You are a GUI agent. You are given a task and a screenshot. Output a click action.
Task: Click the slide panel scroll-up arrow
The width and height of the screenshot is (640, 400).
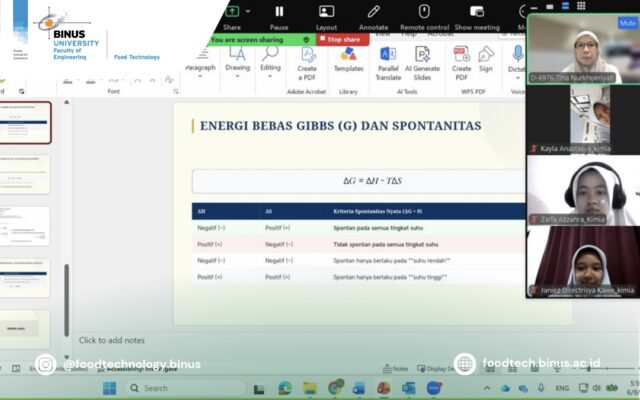(67, 102)
